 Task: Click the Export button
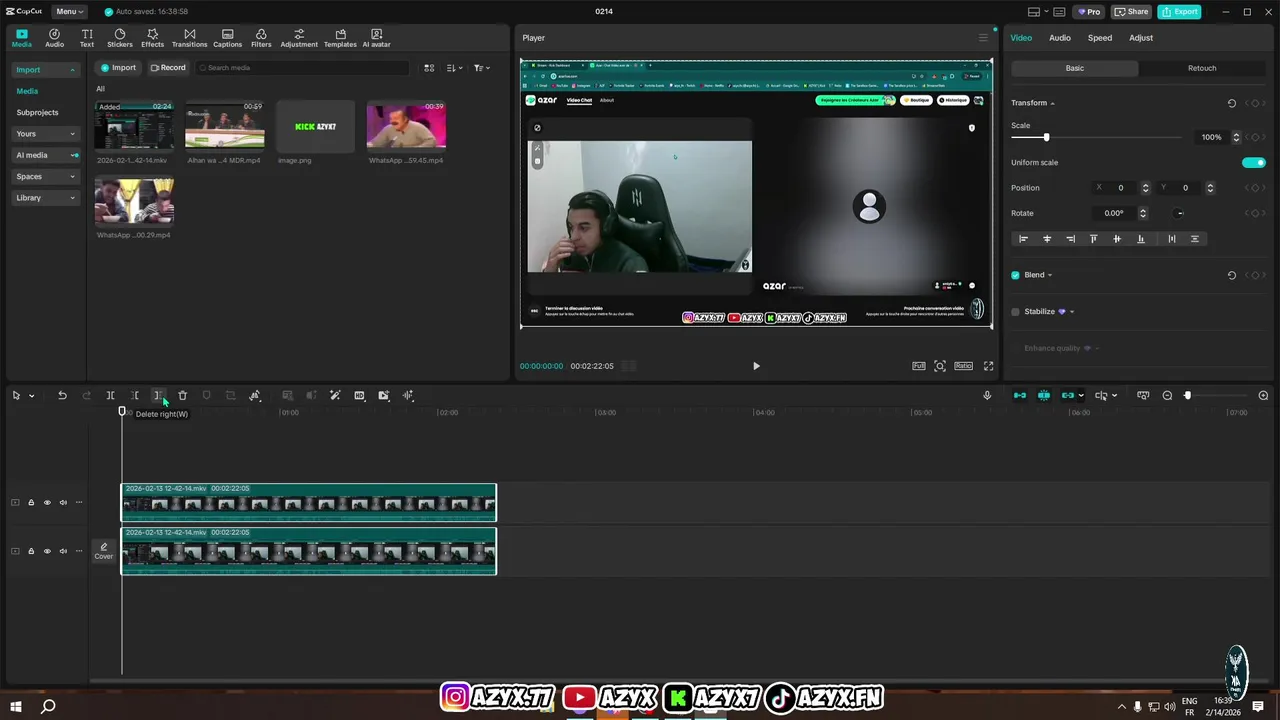1179,12
